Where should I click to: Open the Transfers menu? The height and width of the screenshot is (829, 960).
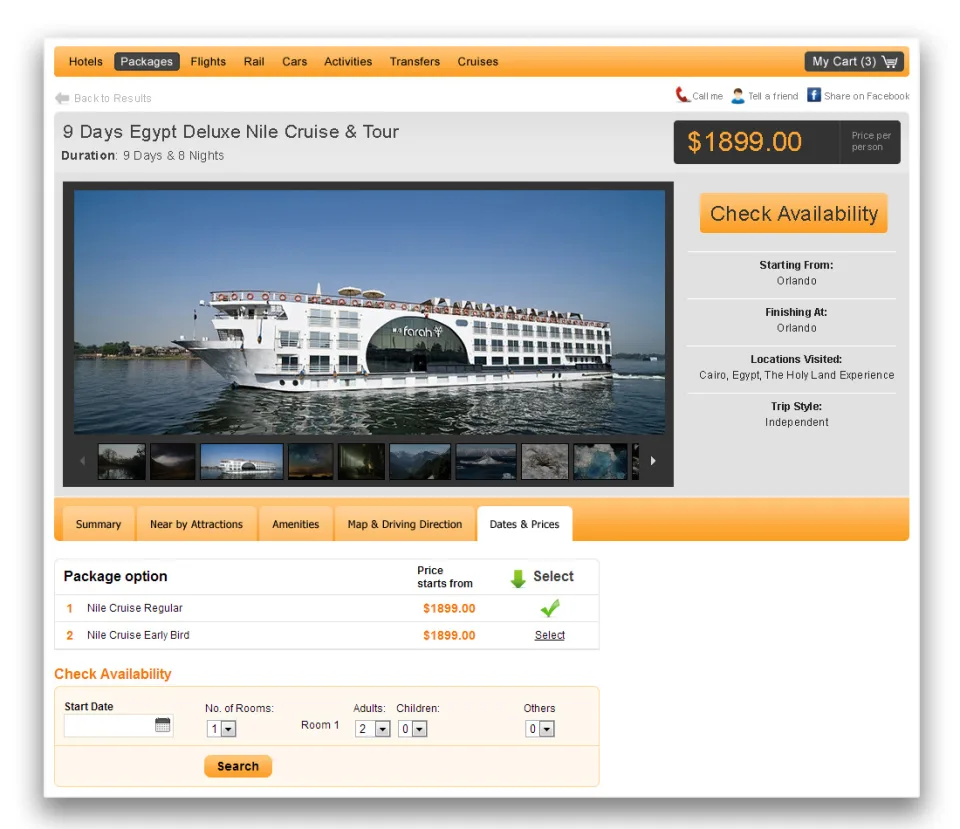coord(414,61)
